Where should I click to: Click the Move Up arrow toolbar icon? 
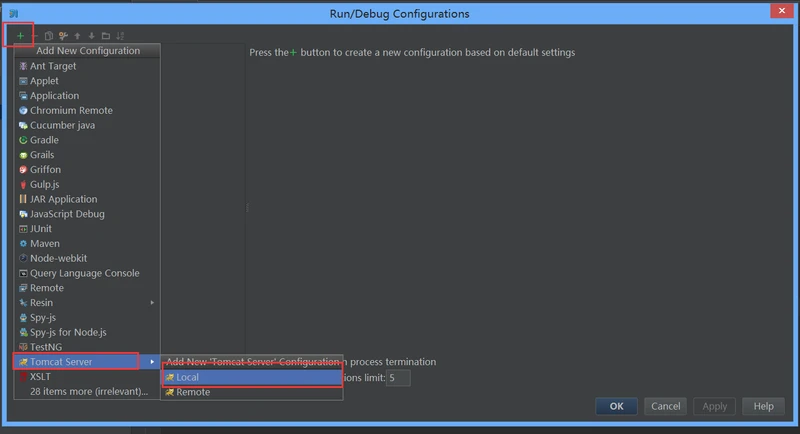78,36
